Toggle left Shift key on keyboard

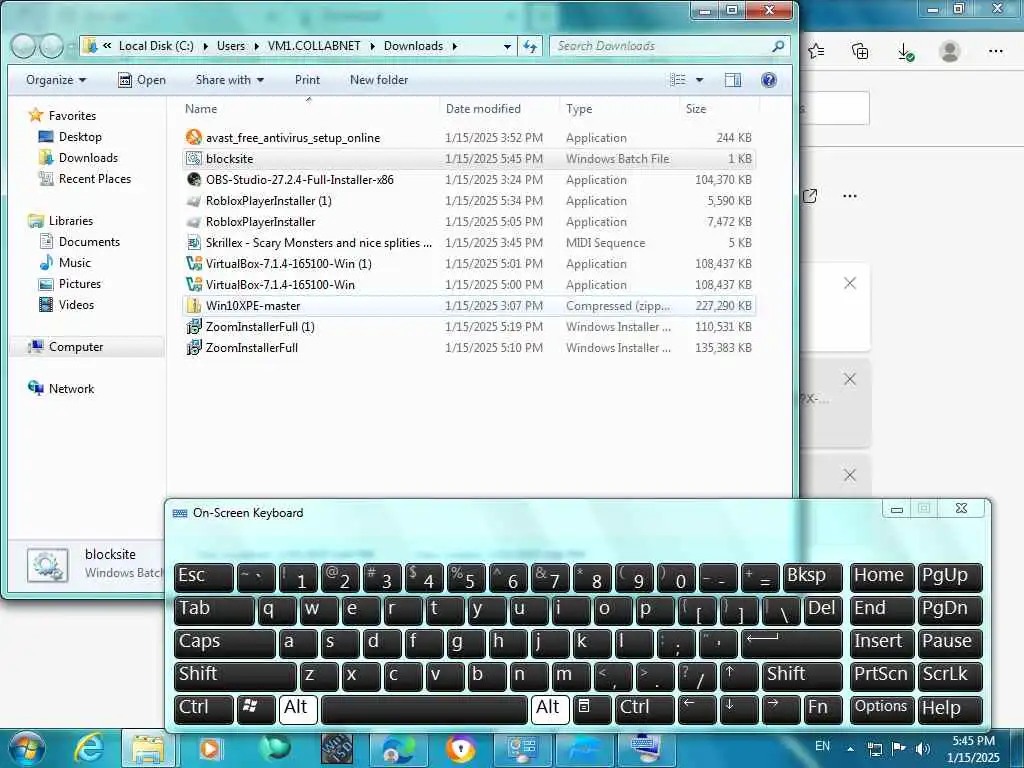click(235, 675)
